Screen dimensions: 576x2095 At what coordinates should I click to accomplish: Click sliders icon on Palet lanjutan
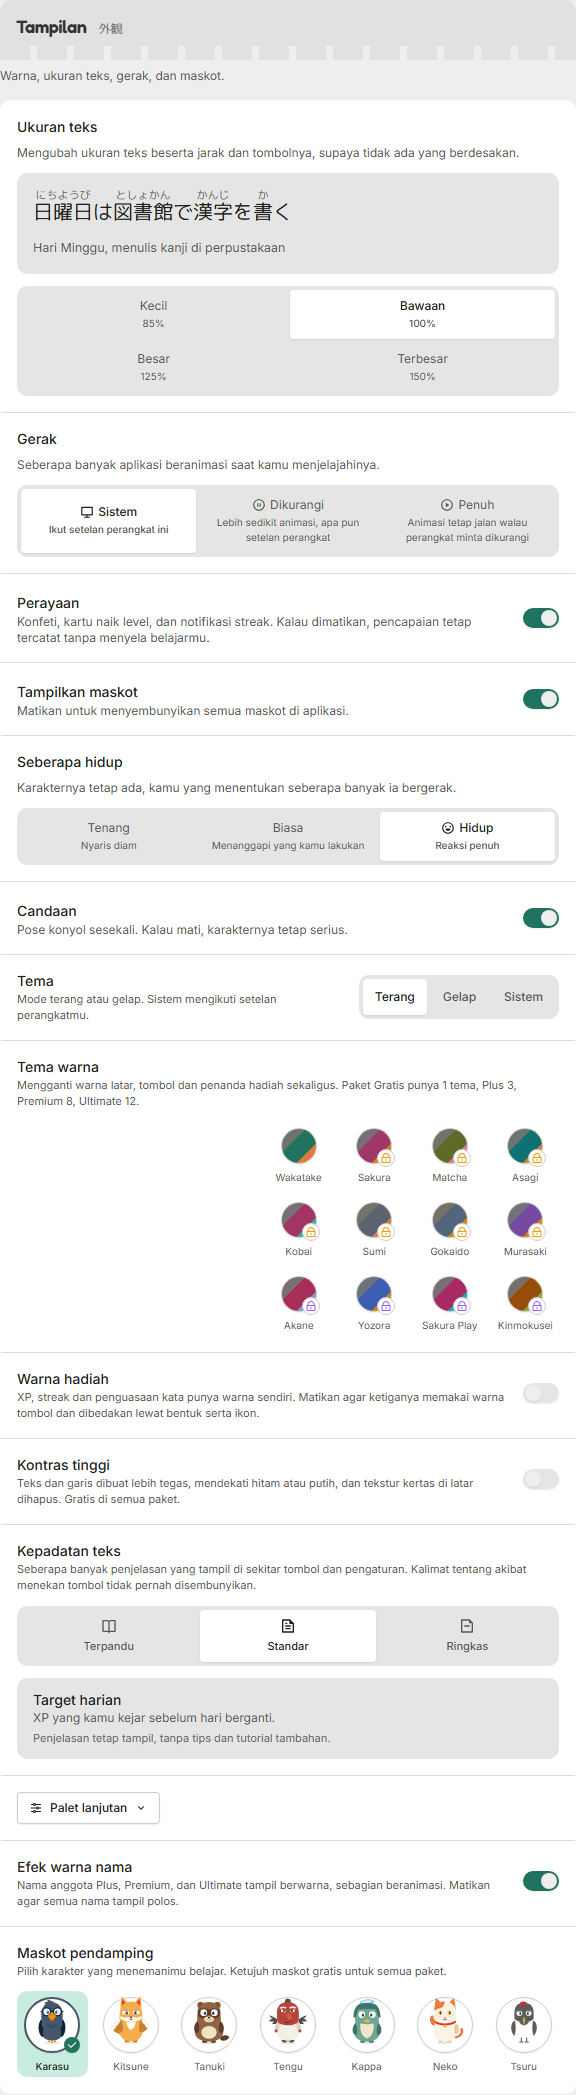[36, 1808]
